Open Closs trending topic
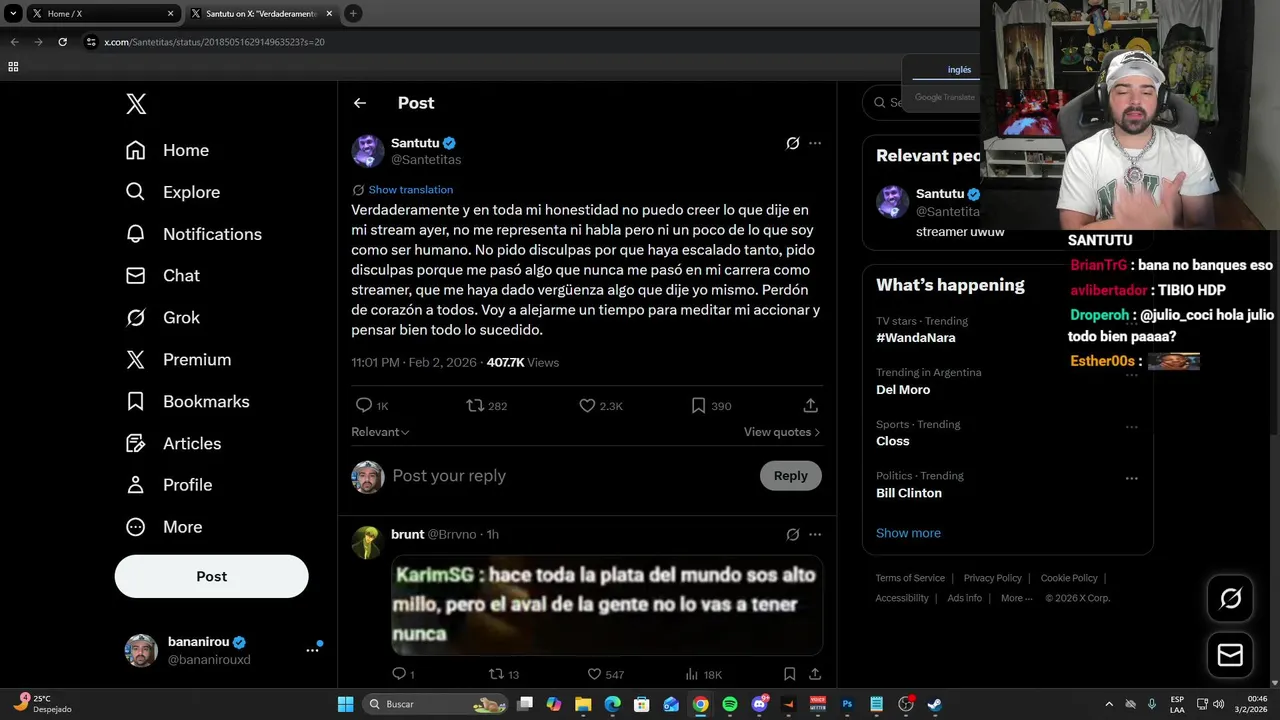This screenshot has width=1280, height=720. (x=893, y=441)
